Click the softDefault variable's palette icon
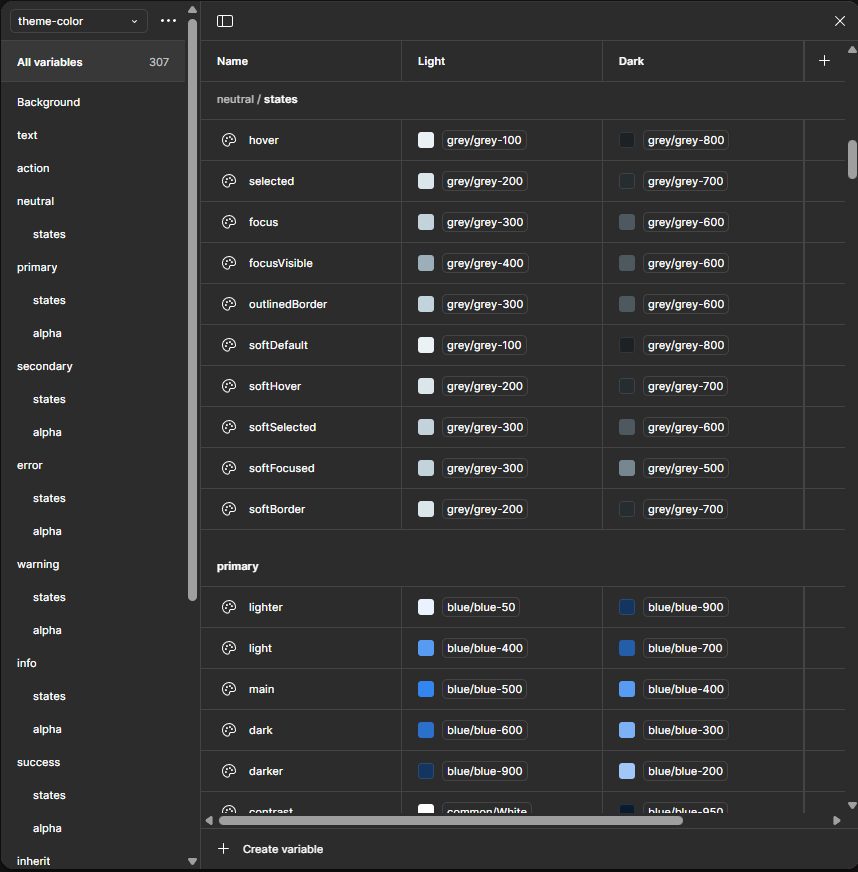This screenshot has height=872, width=858. pyautogui.click(x=229, y=345)
